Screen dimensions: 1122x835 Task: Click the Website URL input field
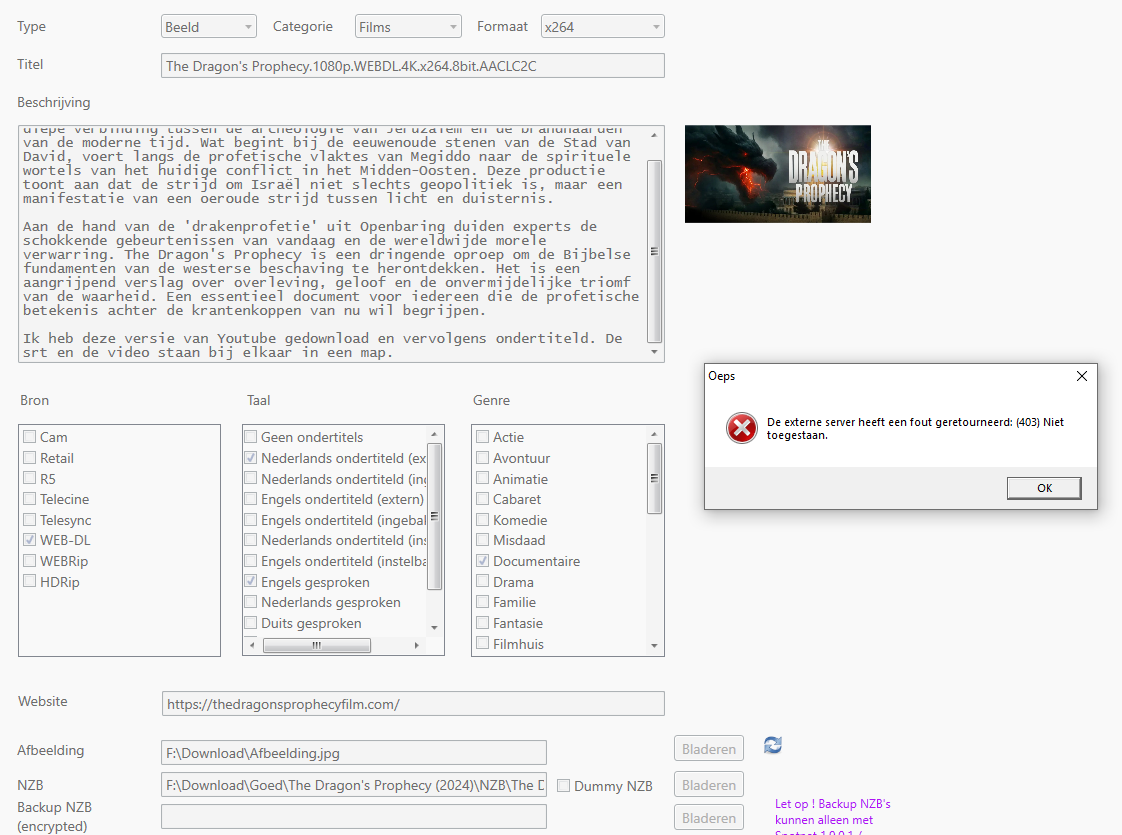(x=413, y=703)
